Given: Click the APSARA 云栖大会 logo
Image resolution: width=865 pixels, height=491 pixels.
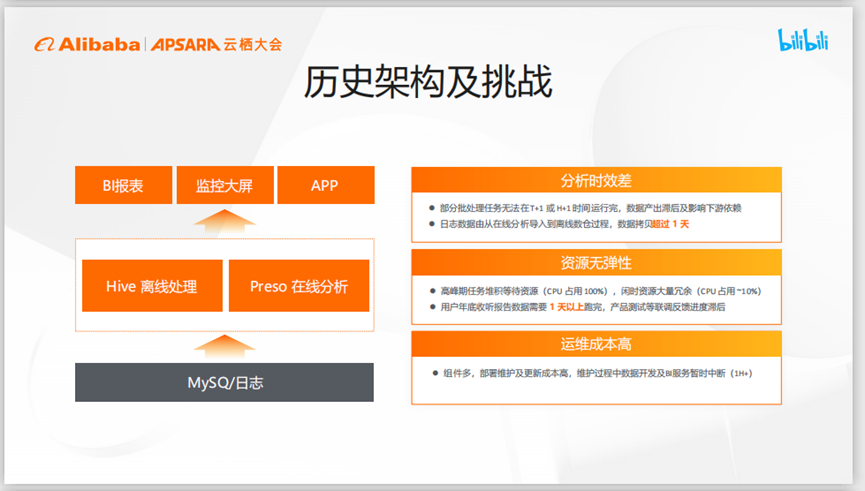Looking at the screenshot, I should click(216, 44).
